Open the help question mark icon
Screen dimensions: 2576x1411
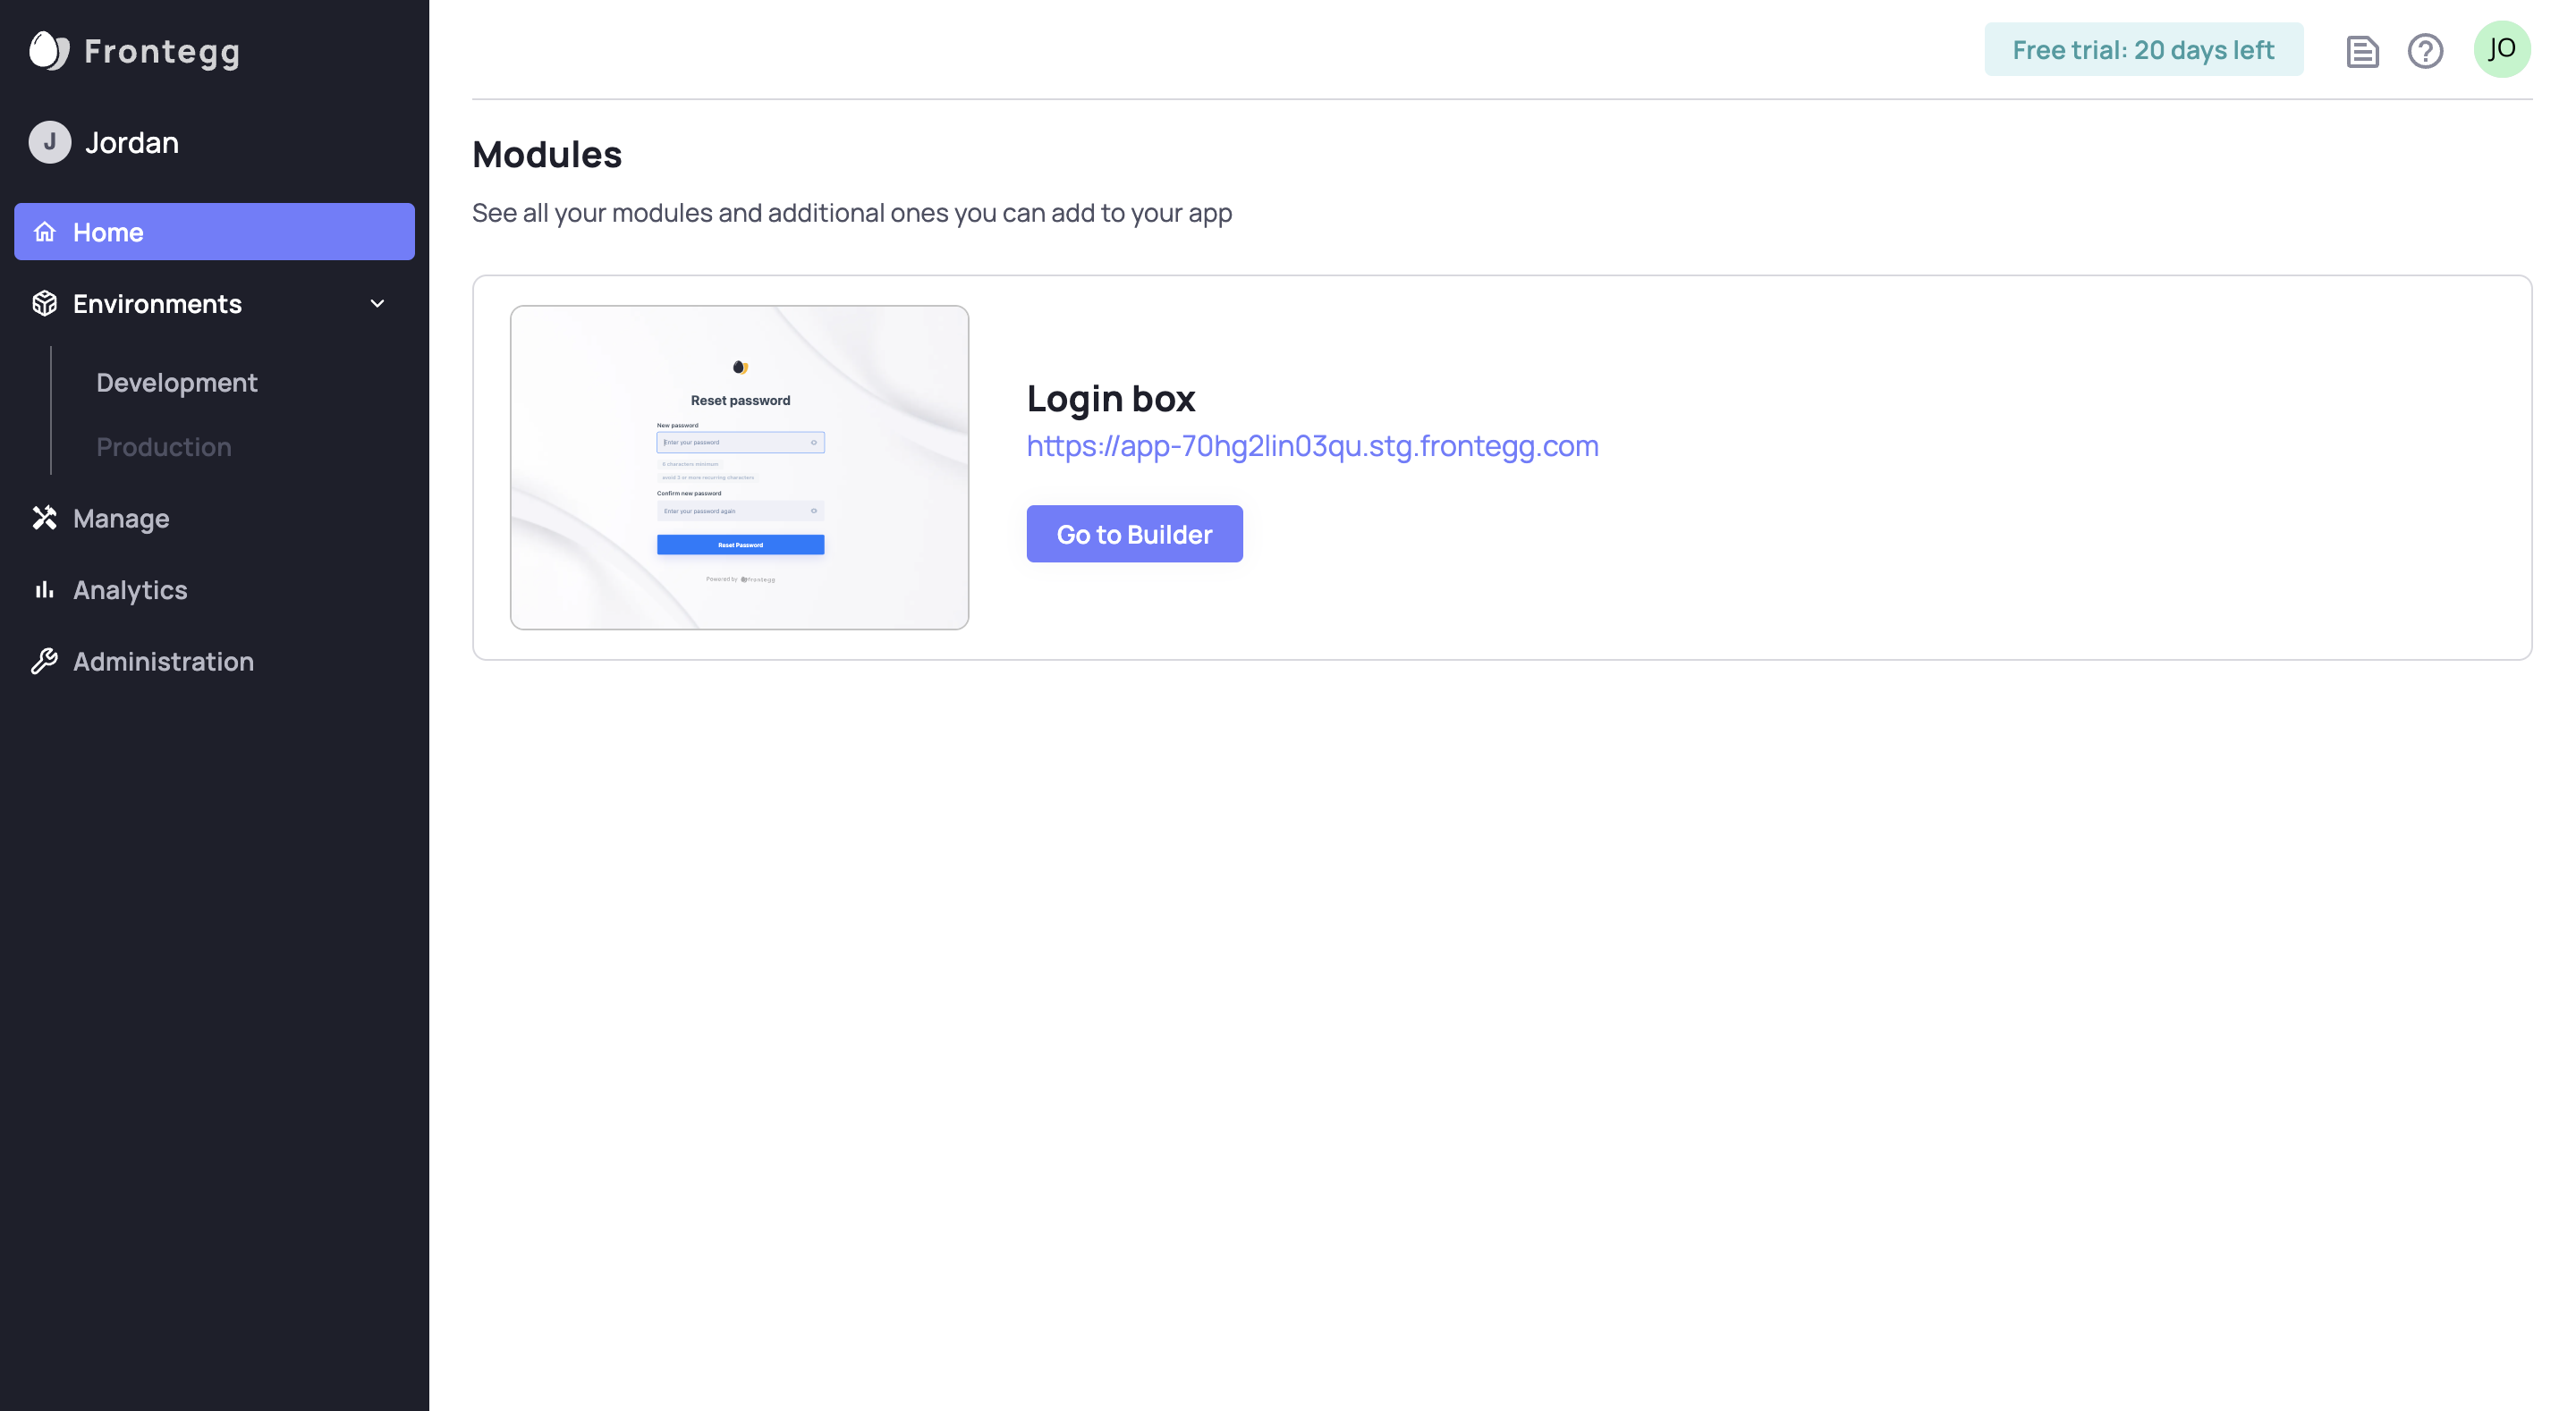2425,50
